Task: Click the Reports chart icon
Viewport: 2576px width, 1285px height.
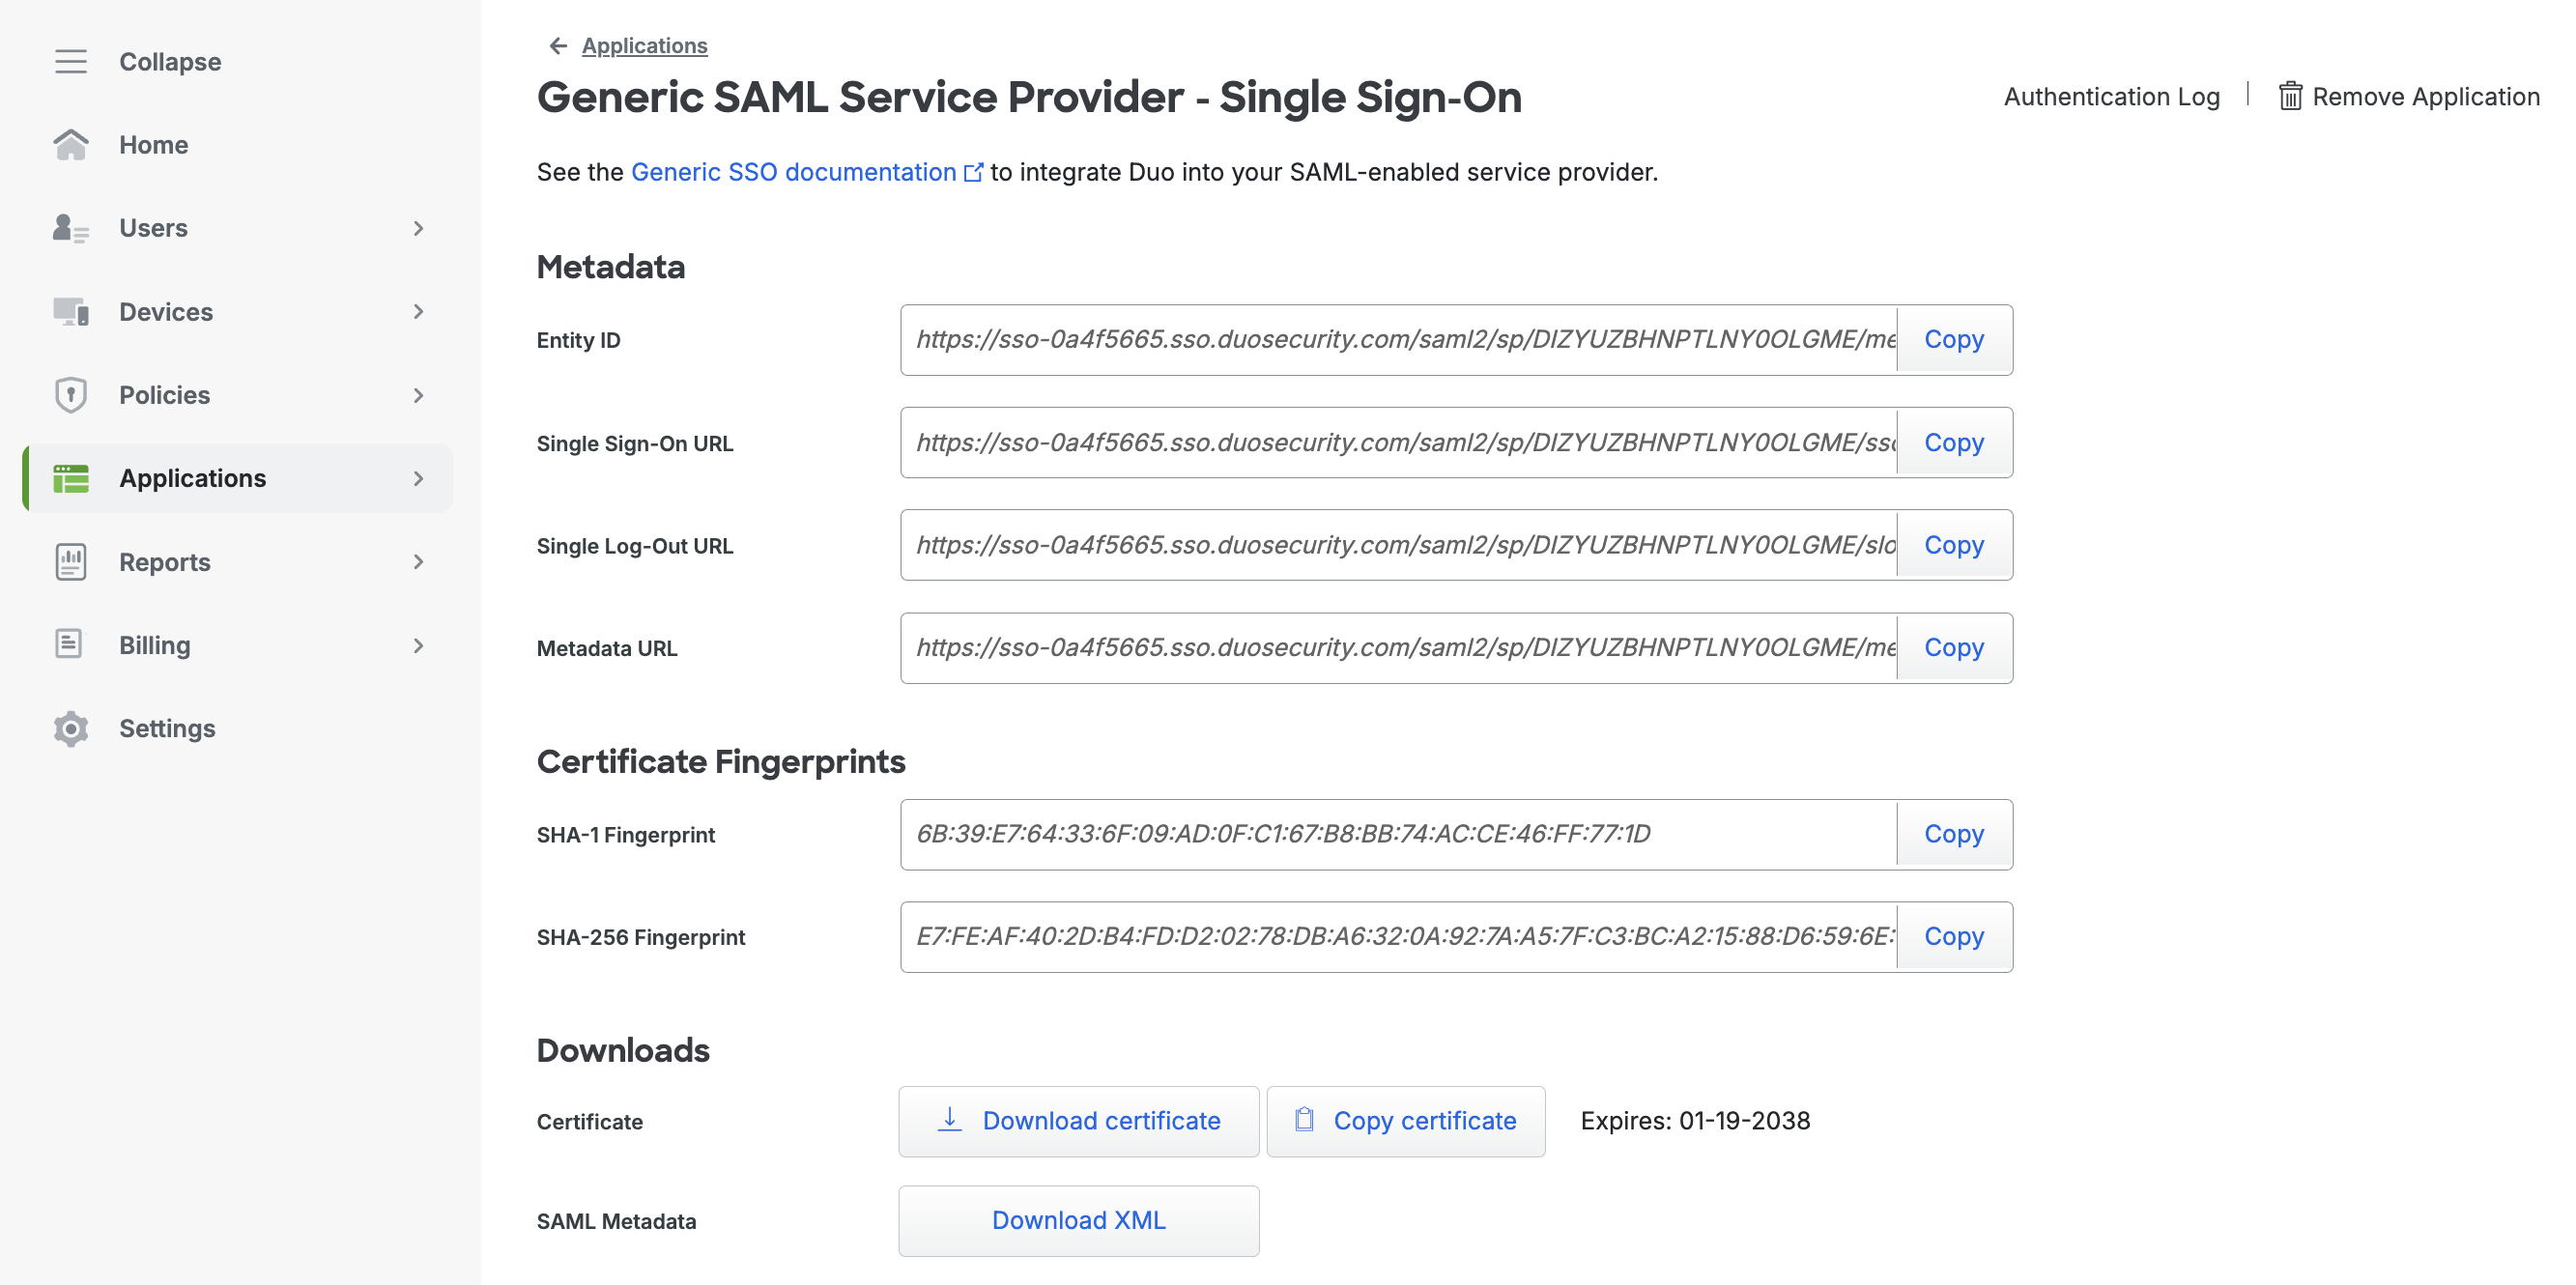Action: 70,562
